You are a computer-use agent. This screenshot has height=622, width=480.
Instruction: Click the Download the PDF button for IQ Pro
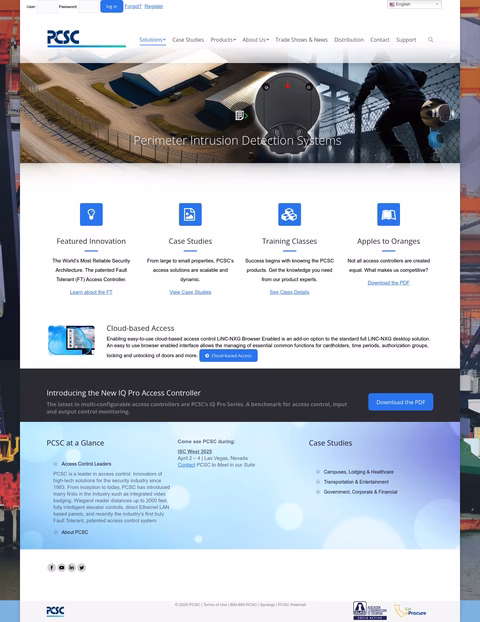pos(401,402)
